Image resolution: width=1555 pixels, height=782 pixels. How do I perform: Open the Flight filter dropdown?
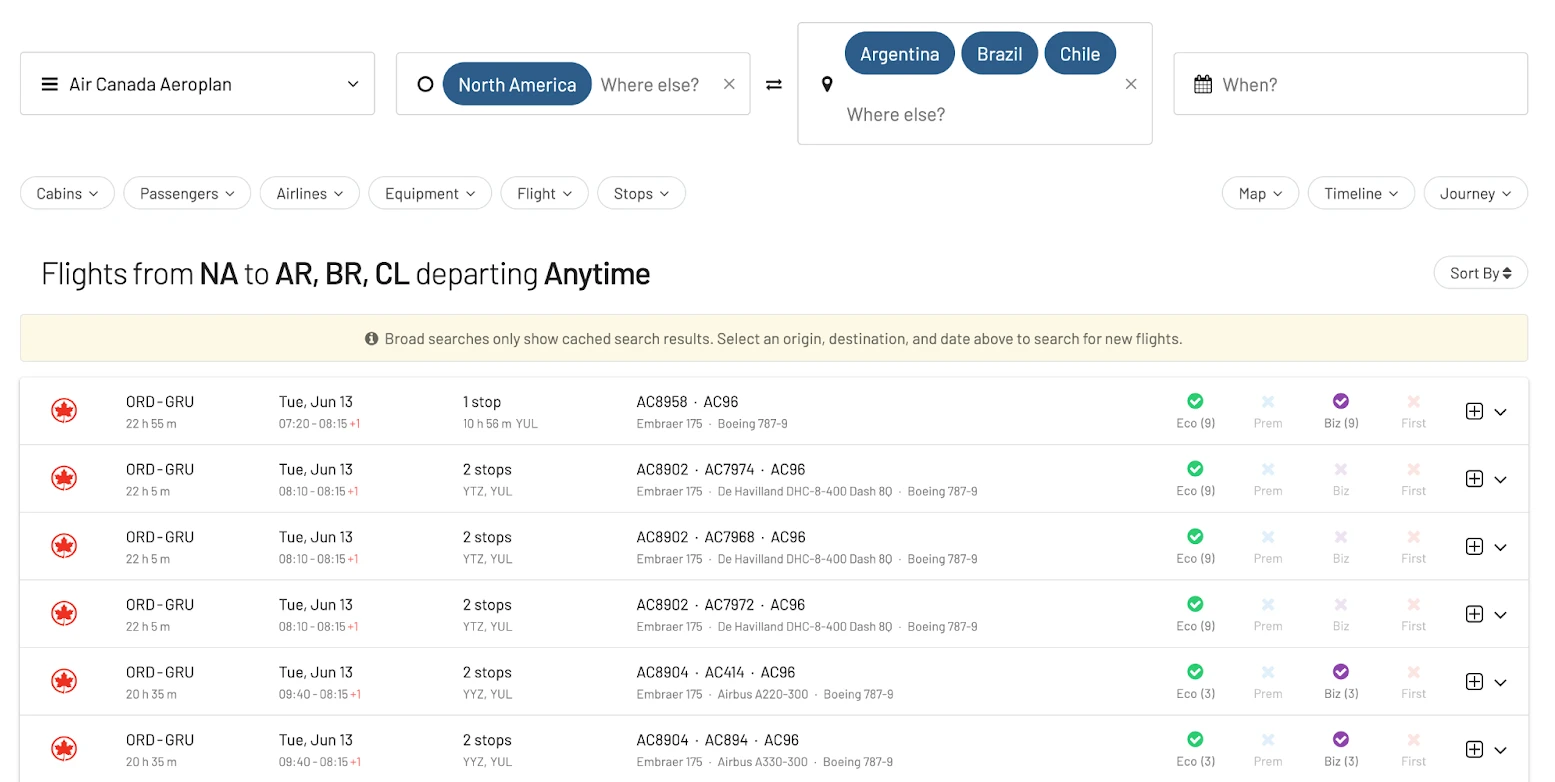(544, 193)
